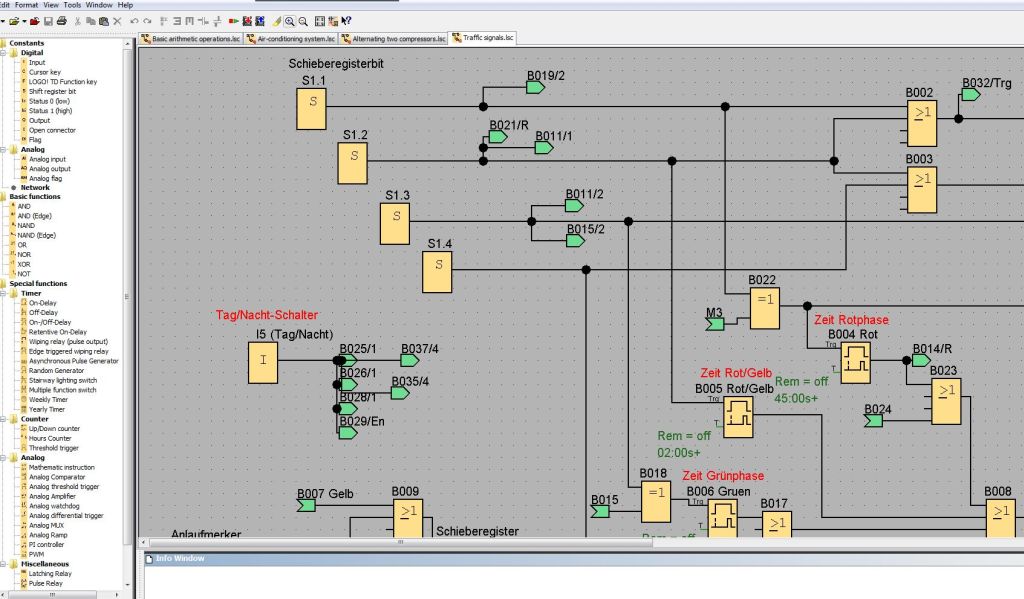
Task: Open the dropdown arrow beside the Open icon
Action: coord(24,22)
